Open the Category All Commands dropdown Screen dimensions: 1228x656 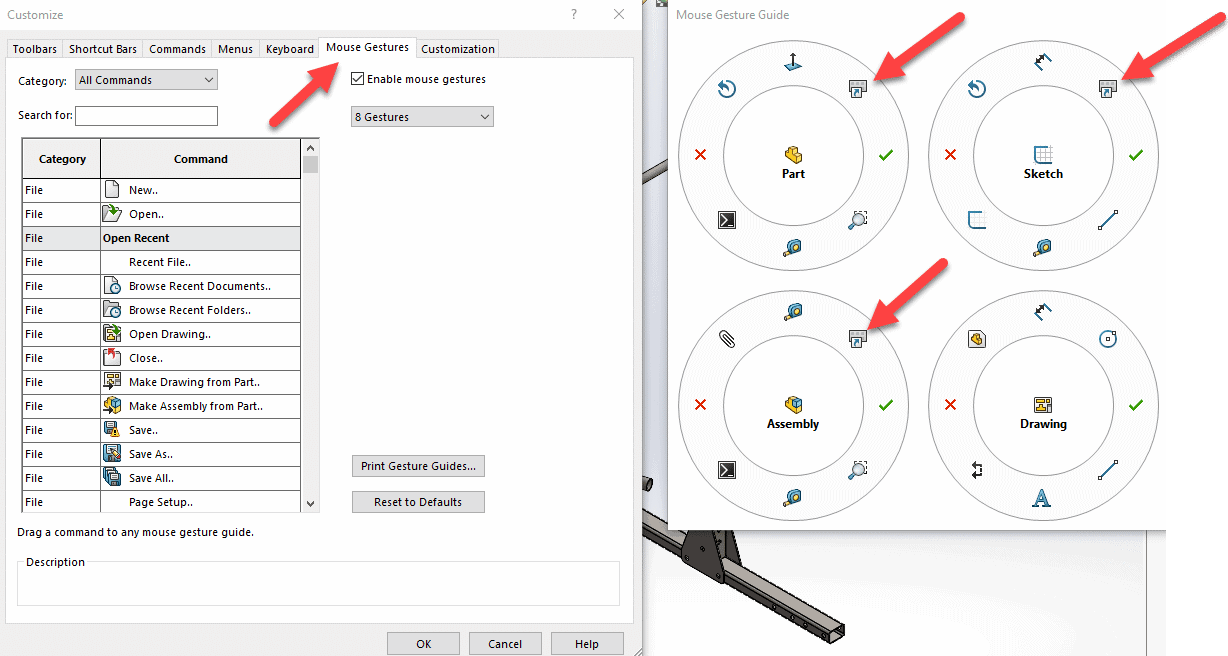(x=146, y=80)
